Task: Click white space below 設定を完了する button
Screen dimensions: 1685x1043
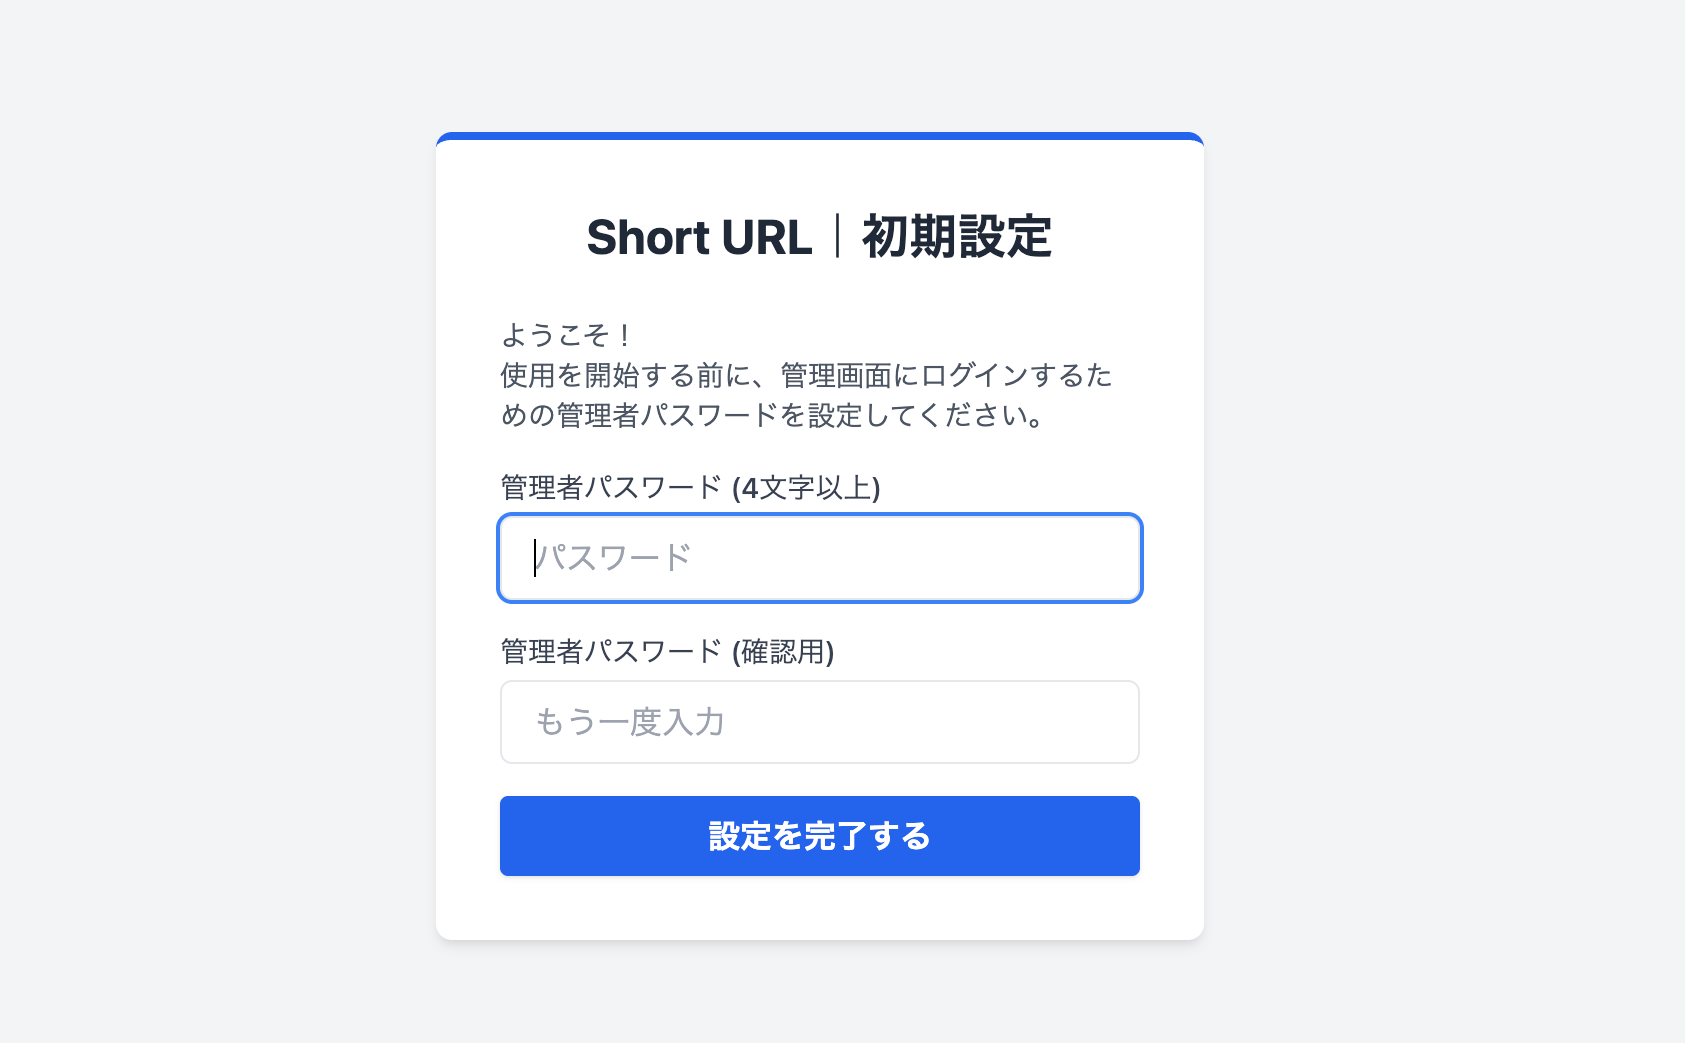Action: click(819, 908)
